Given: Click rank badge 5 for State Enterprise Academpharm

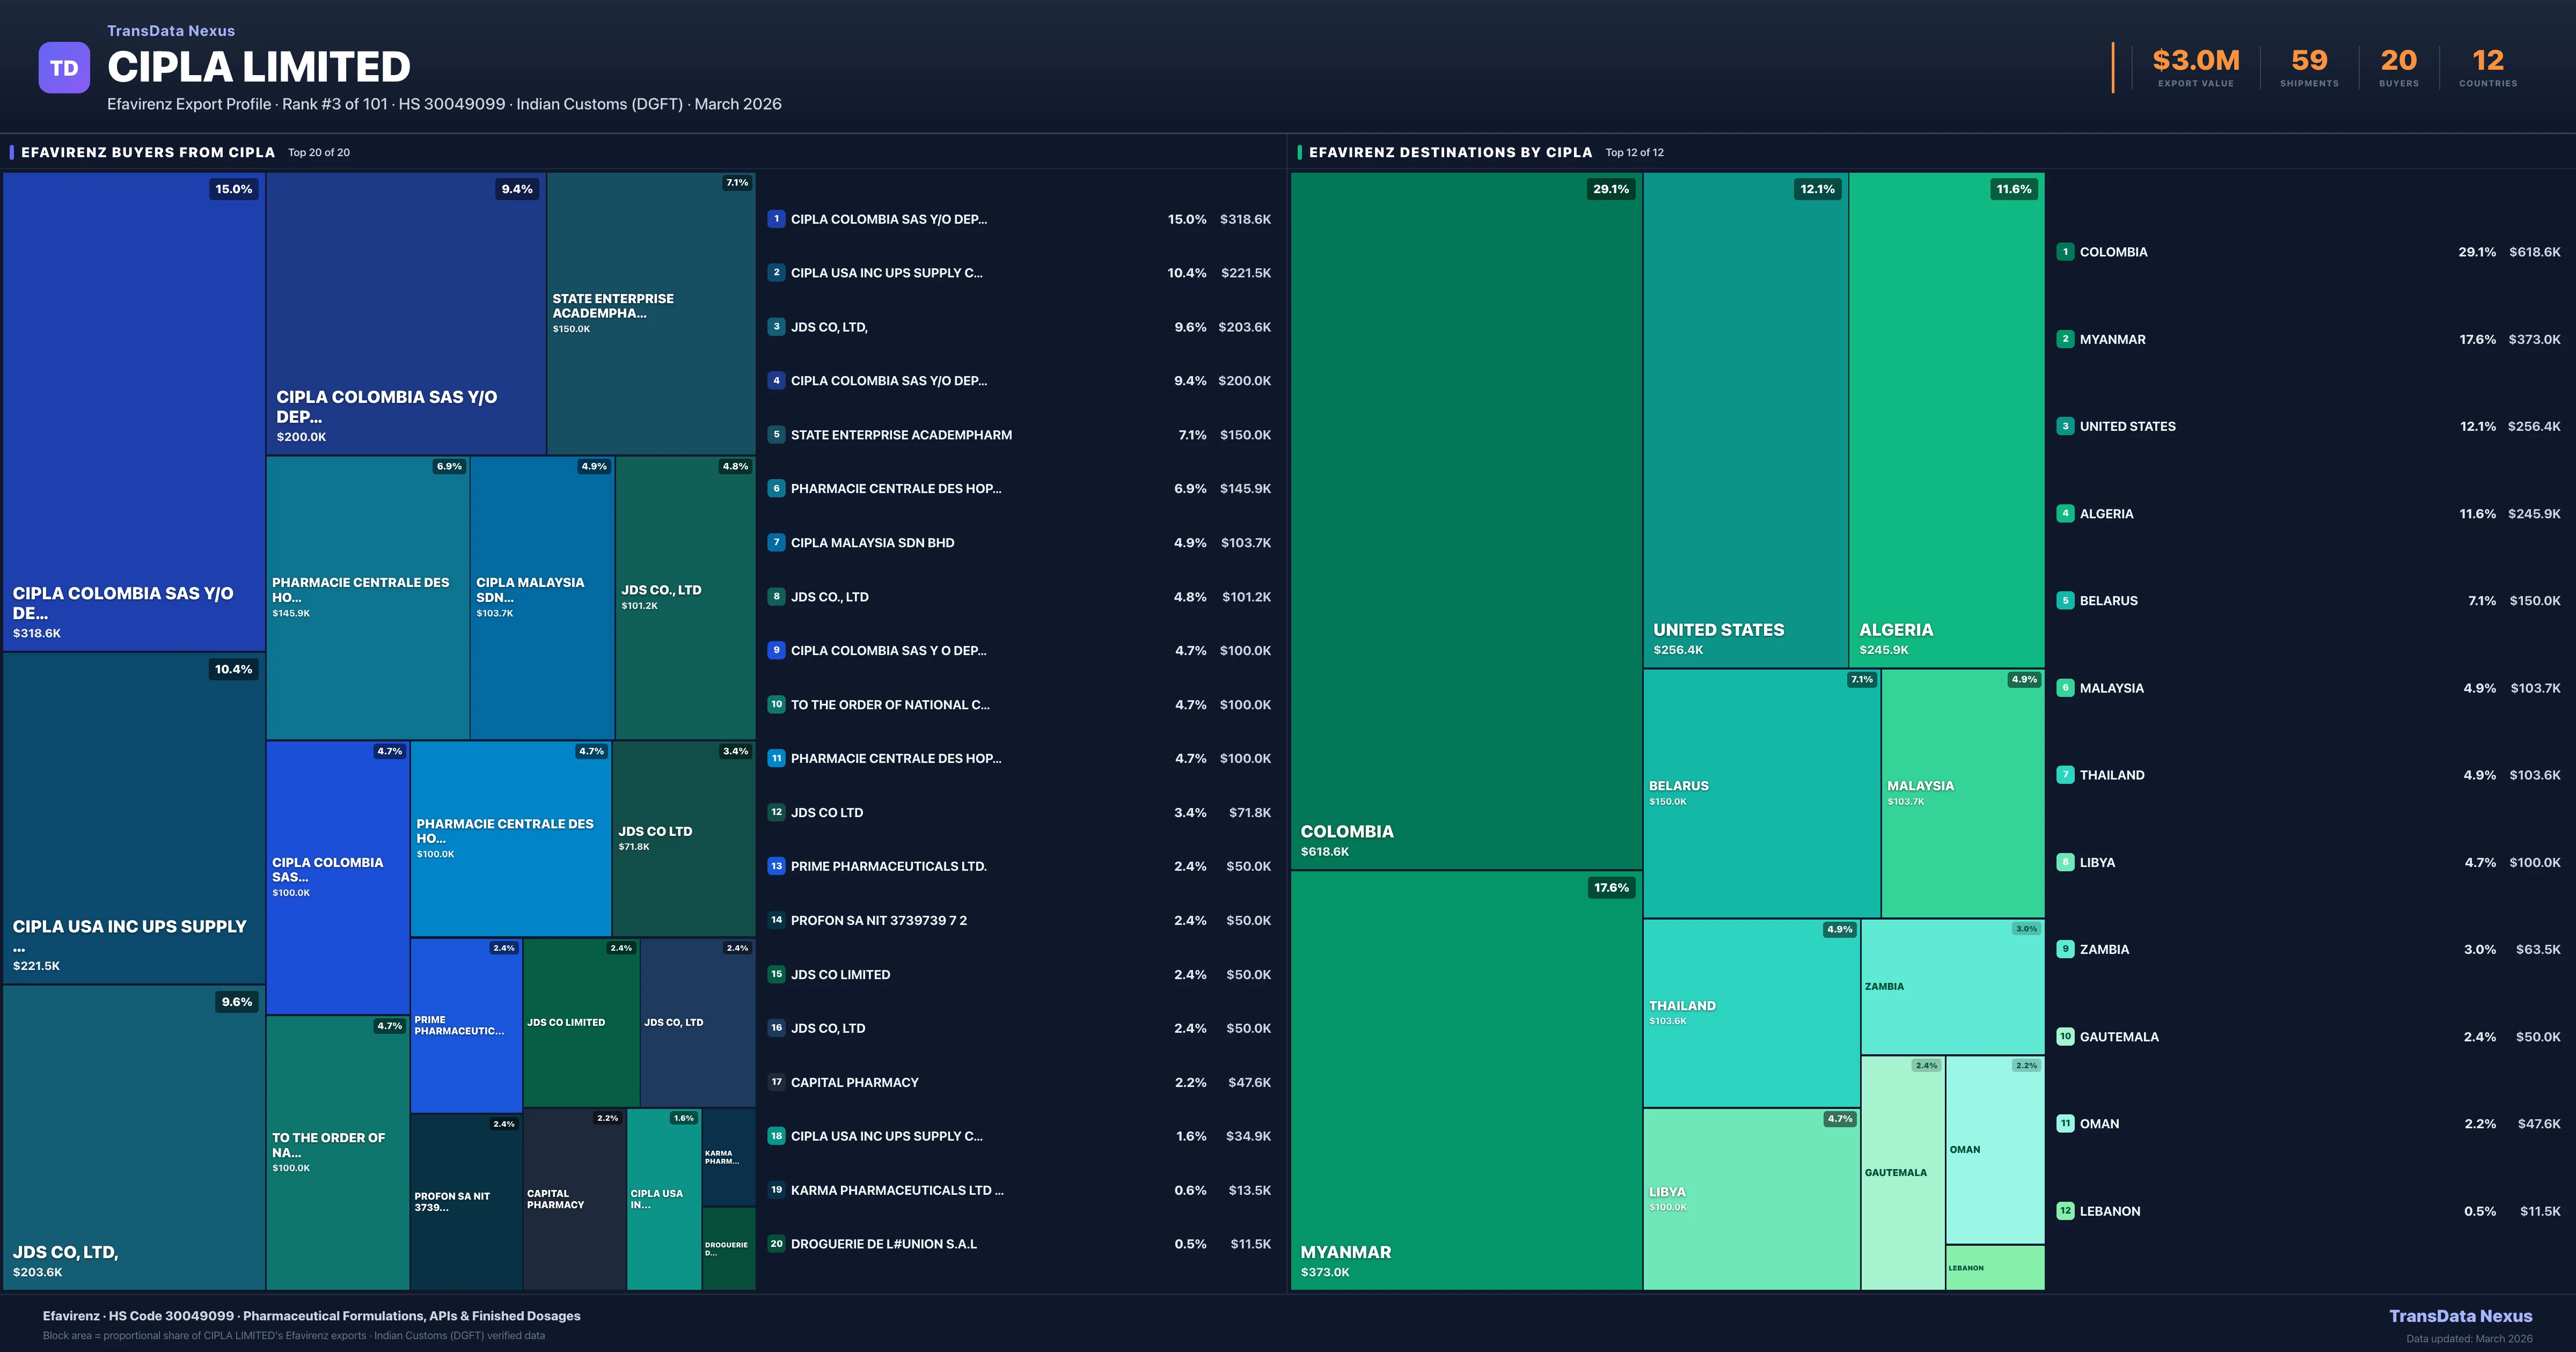Looking at the screenshot, I should 776,435.
